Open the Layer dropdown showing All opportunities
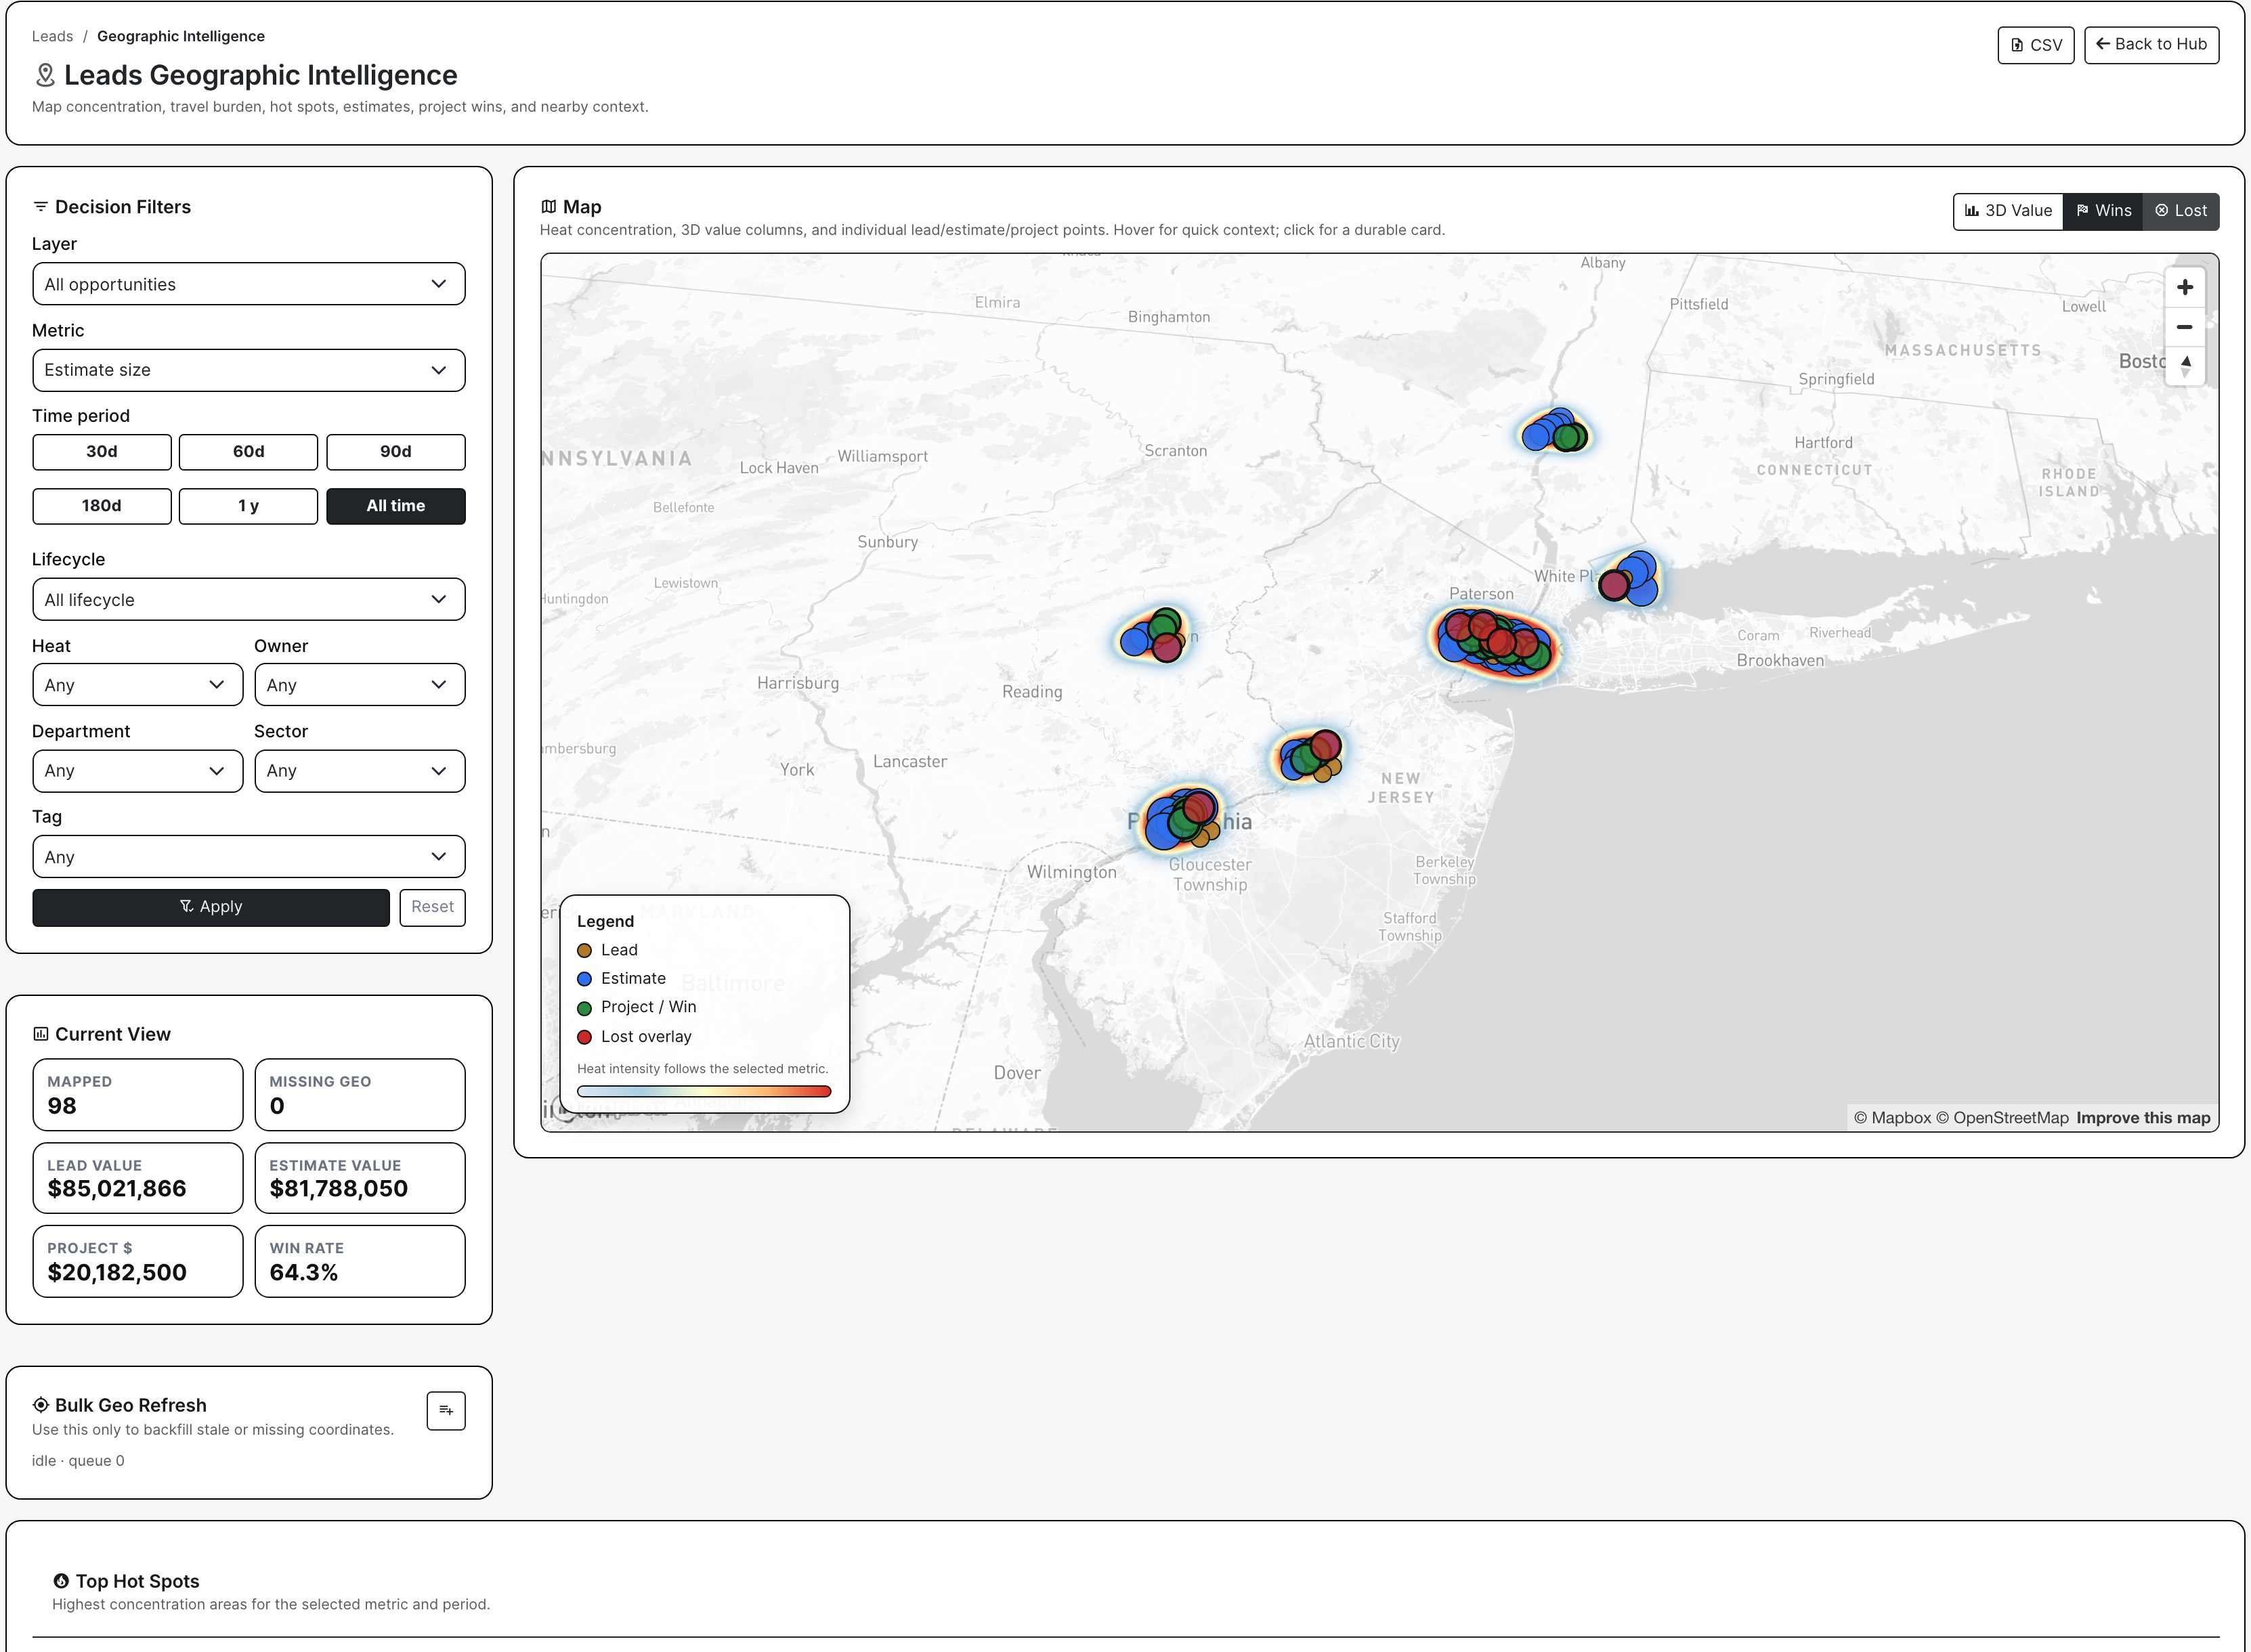 click(x=249, y=284)
